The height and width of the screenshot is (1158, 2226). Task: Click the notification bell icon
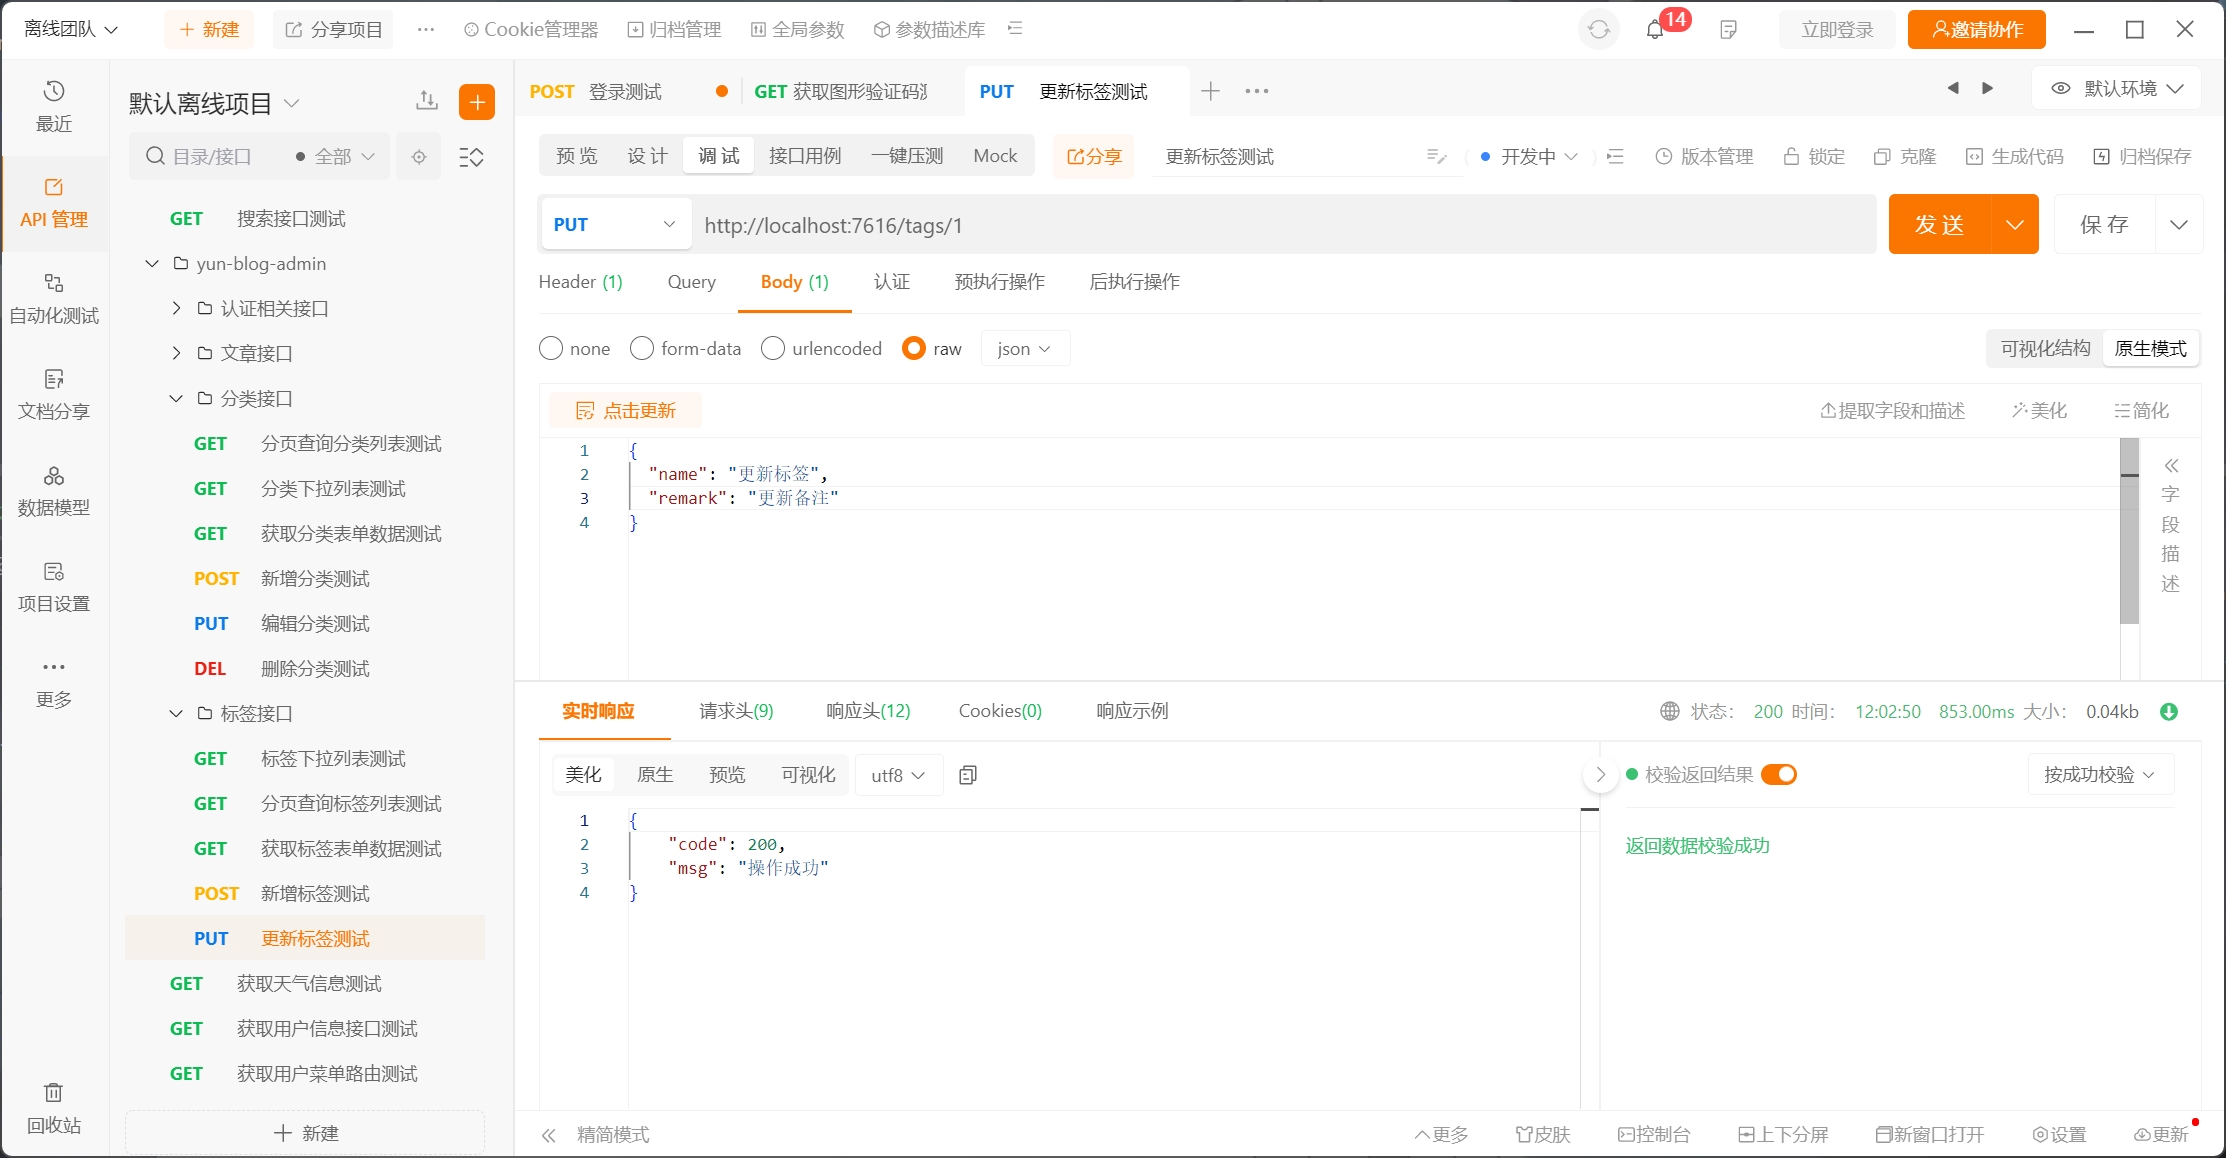point(1655,30)
